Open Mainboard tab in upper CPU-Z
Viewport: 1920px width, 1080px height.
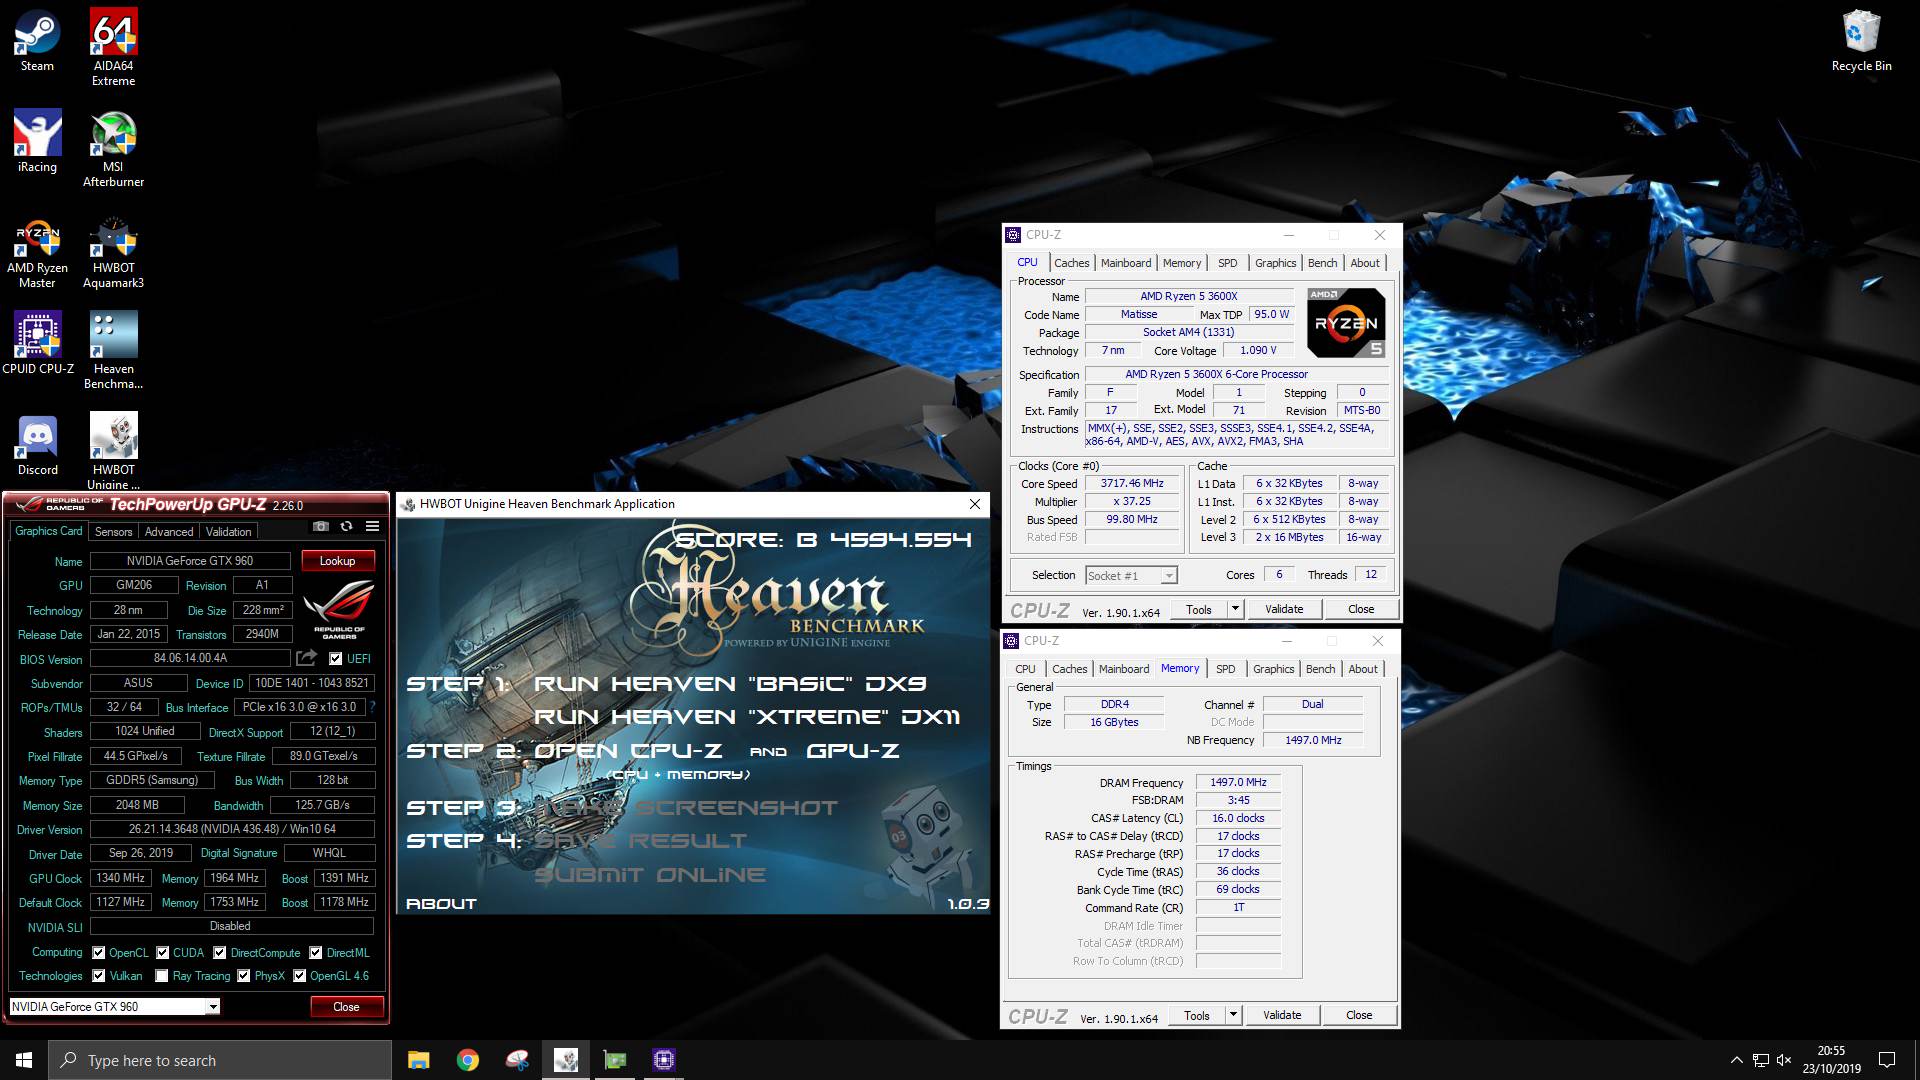(x=1126, y=263)
